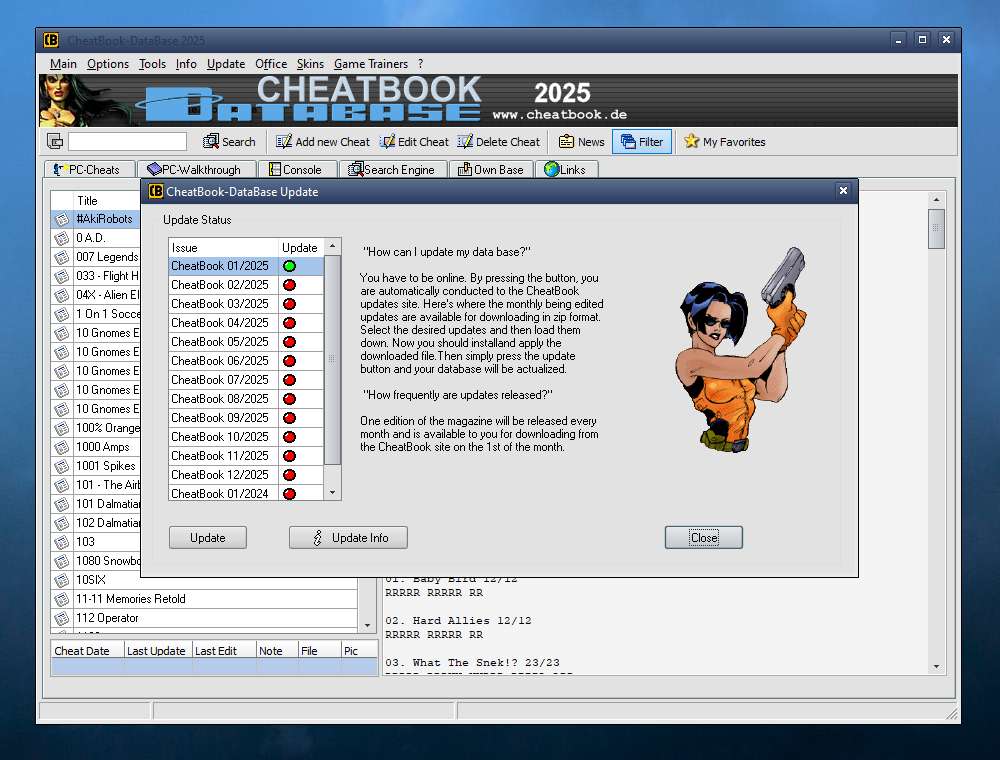Select CheatBook 05/2025 issue row
Screen dimensions: 1000x760
pyautogui.click(x=246, y=342)
